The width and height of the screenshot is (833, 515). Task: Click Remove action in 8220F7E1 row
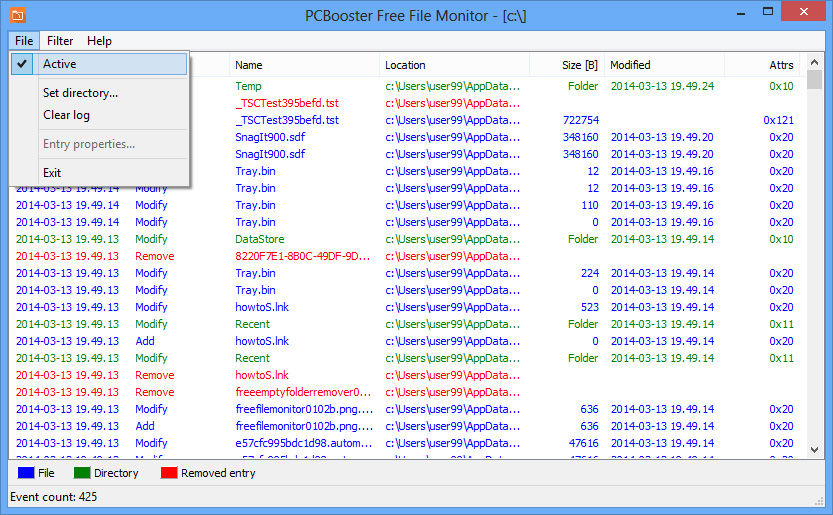click(x=155, y=256)
